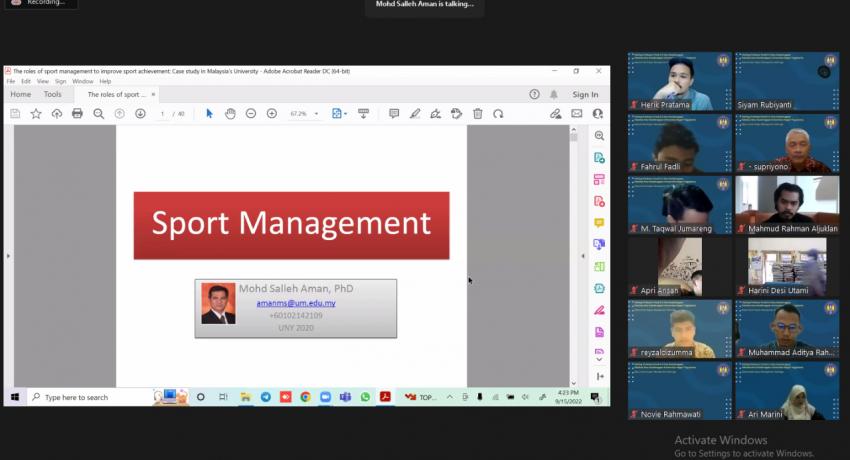Image resolution: width=850 pixels, height=460 pixels.
Task: Click the share with others person icon
Action: tap(597, 113)
